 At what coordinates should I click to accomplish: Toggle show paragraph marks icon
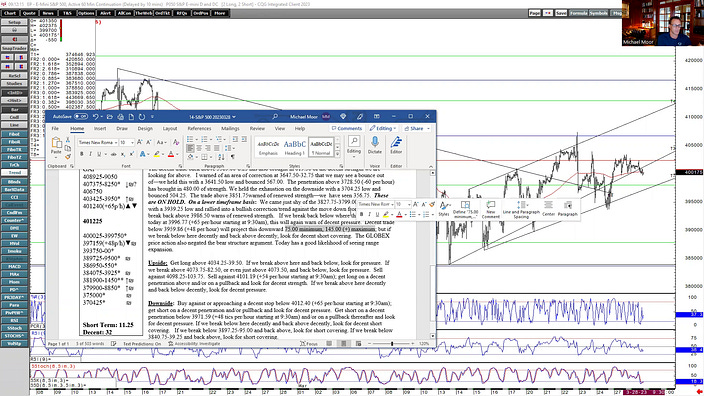click(x=233, y=157)
